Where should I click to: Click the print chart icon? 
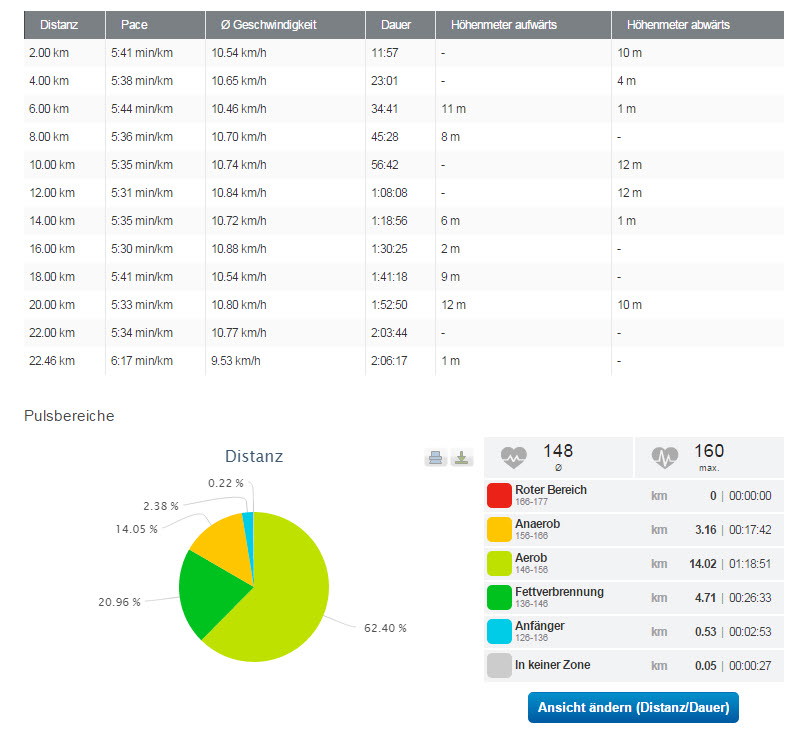coord(435,458)
